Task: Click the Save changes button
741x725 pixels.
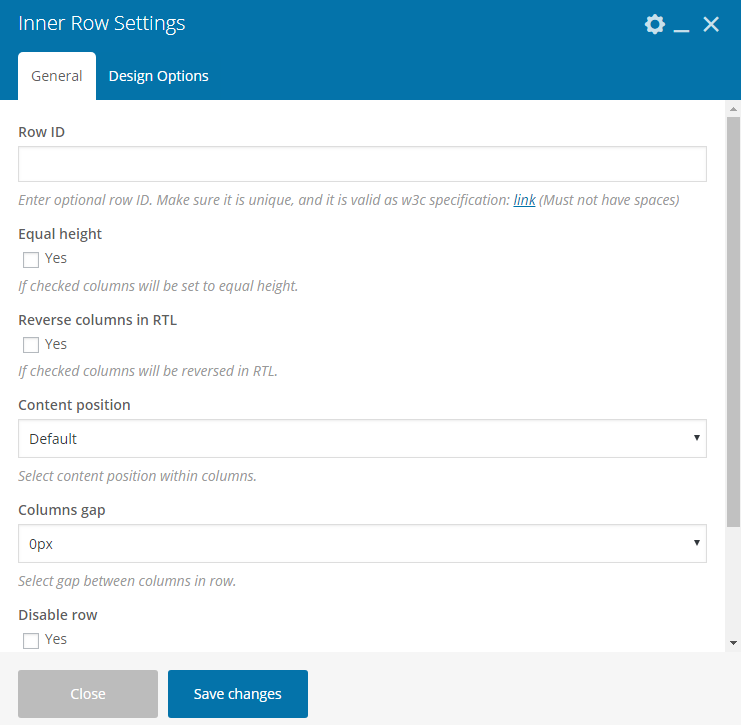Action: pos(238,694)
